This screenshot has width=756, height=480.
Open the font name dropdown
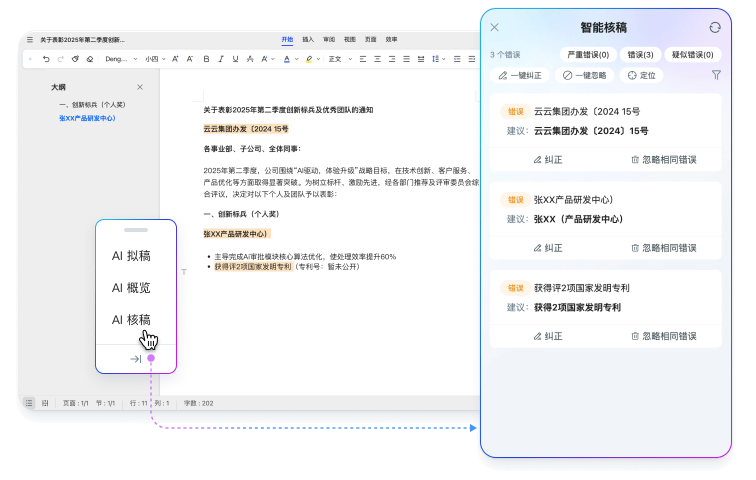(118, 59)
